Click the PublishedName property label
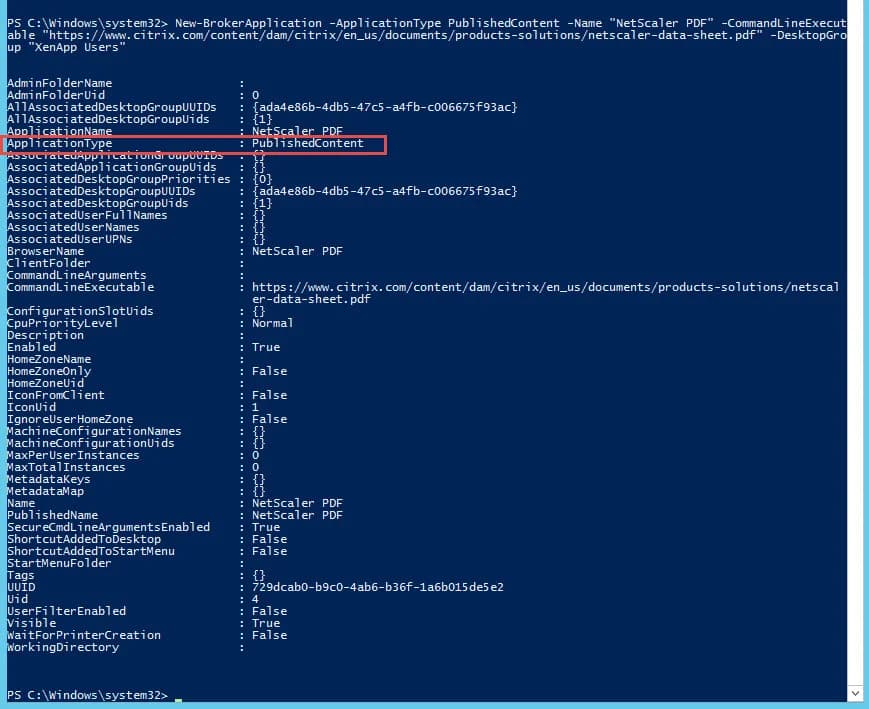This screenshot has height=709, width=869. pyautogui.click(x=52, y=516)
